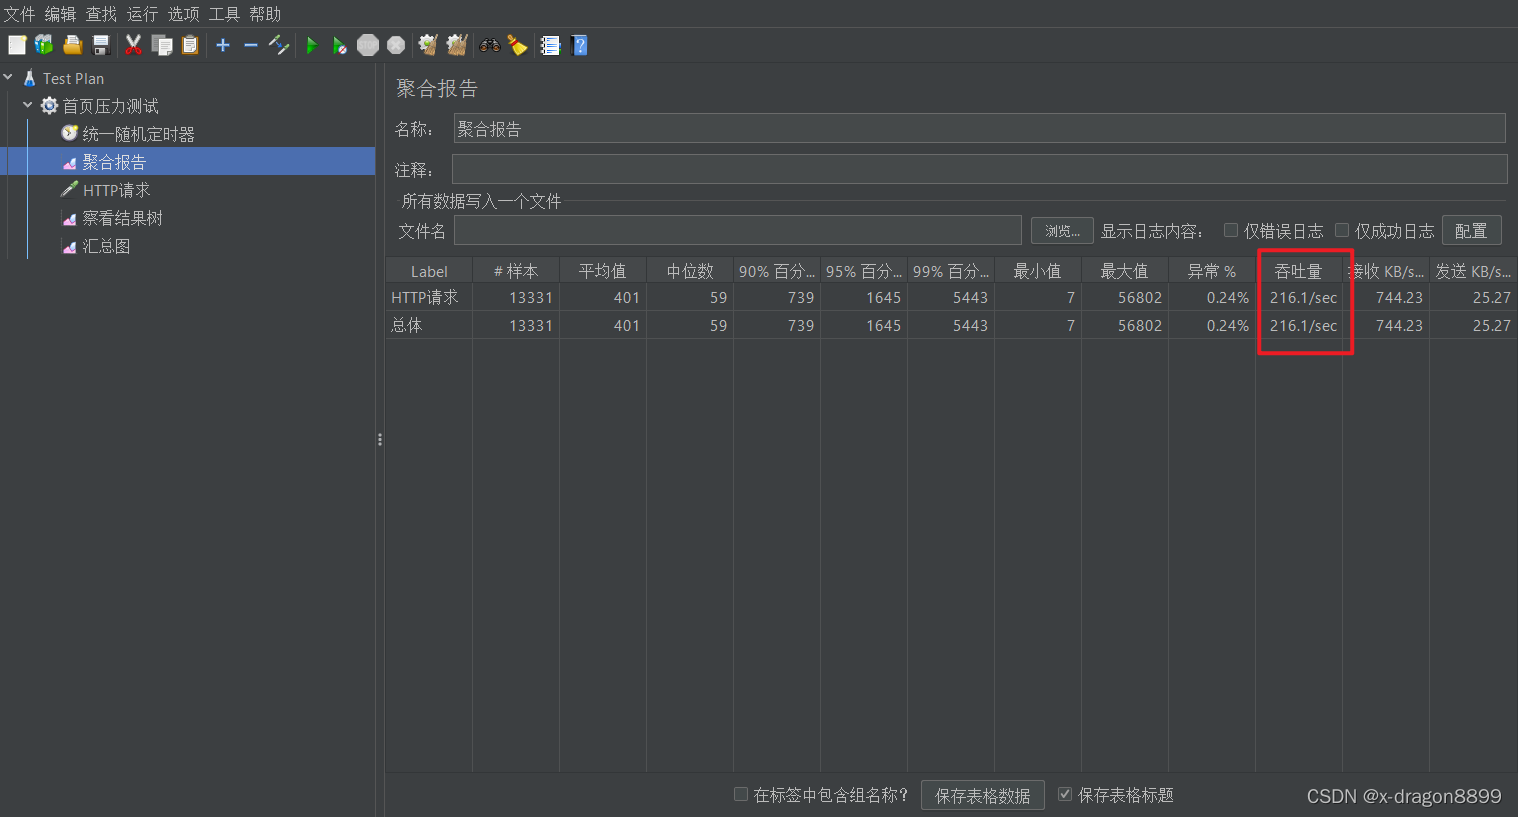
Task: Cut selected element with scissors icon
Action: (133, 45)
